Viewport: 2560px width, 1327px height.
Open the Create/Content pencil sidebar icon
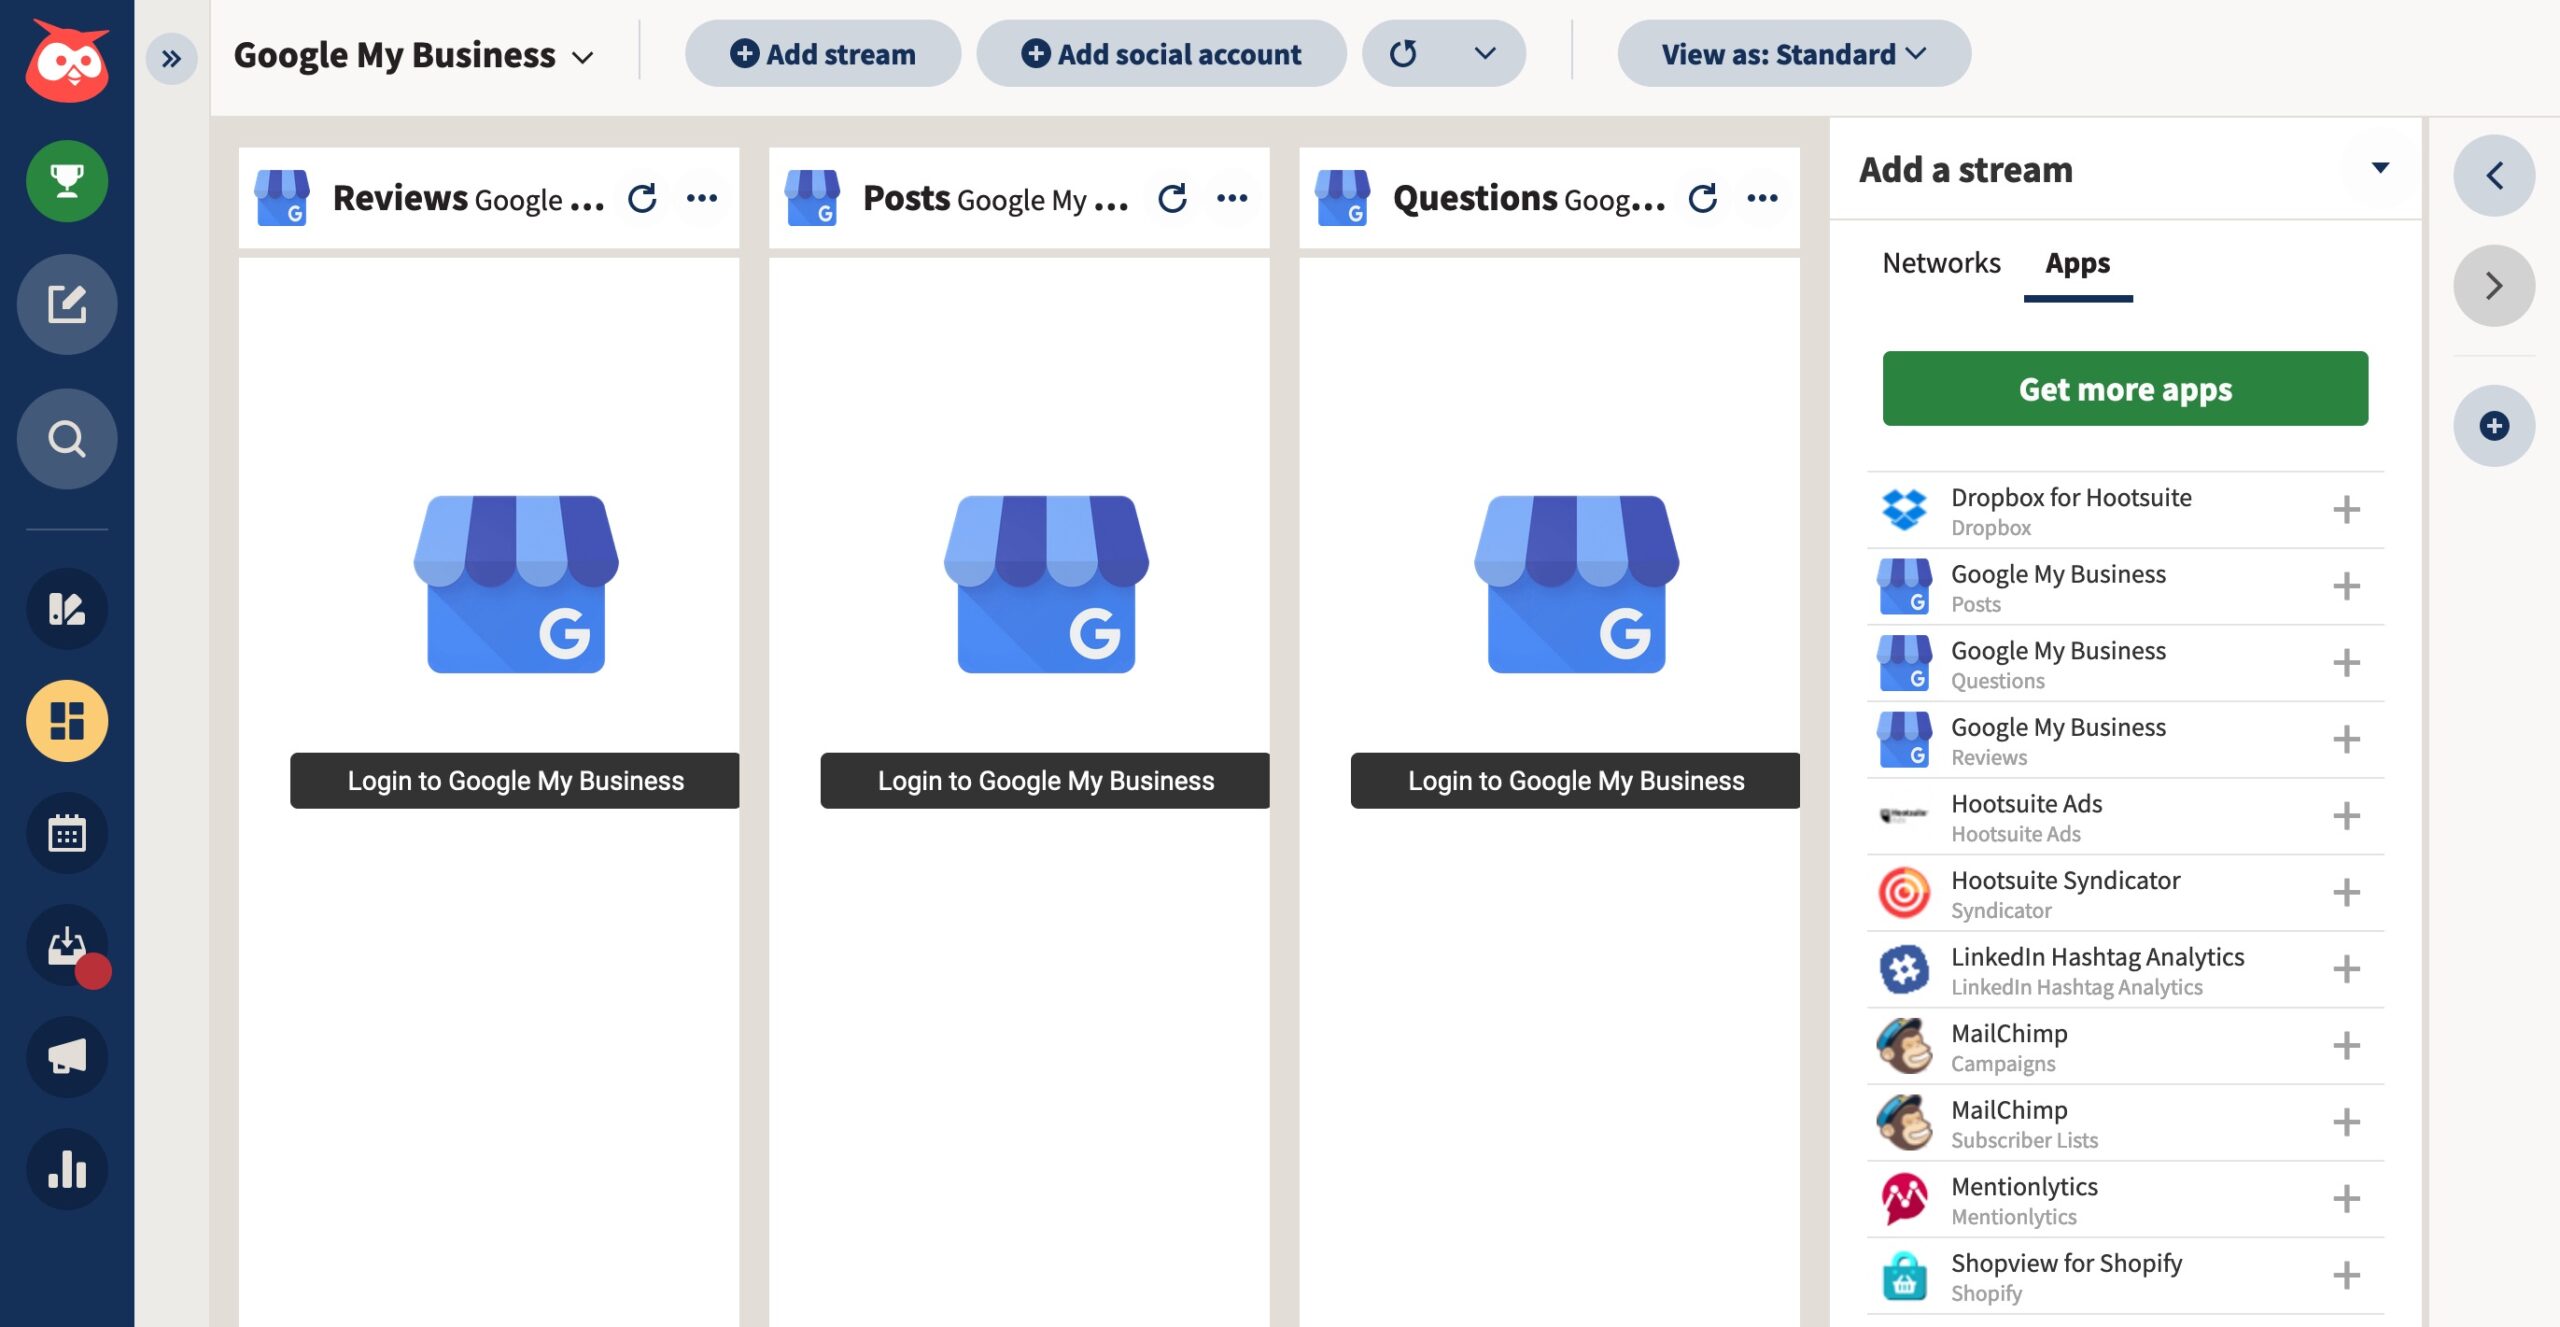point(67,609)
